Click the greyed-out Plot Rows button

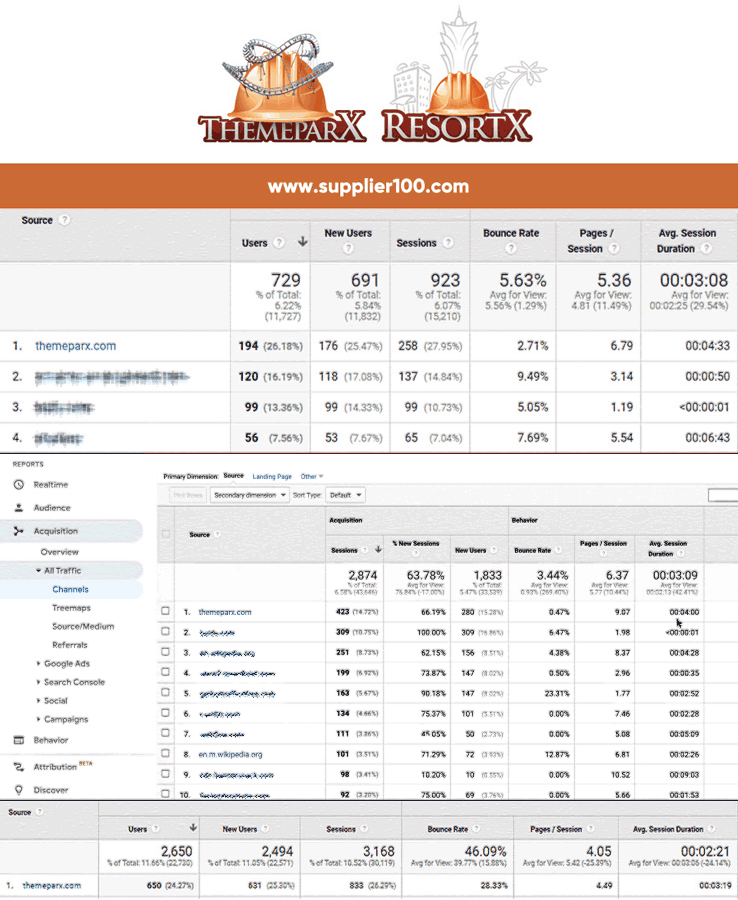click(x=188, y=495)
